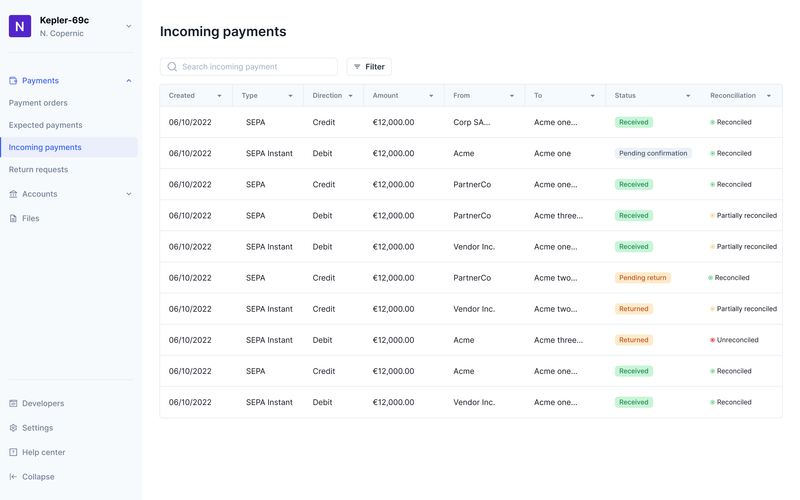
Task: Open Help center label link
Action: coord(43,453)
